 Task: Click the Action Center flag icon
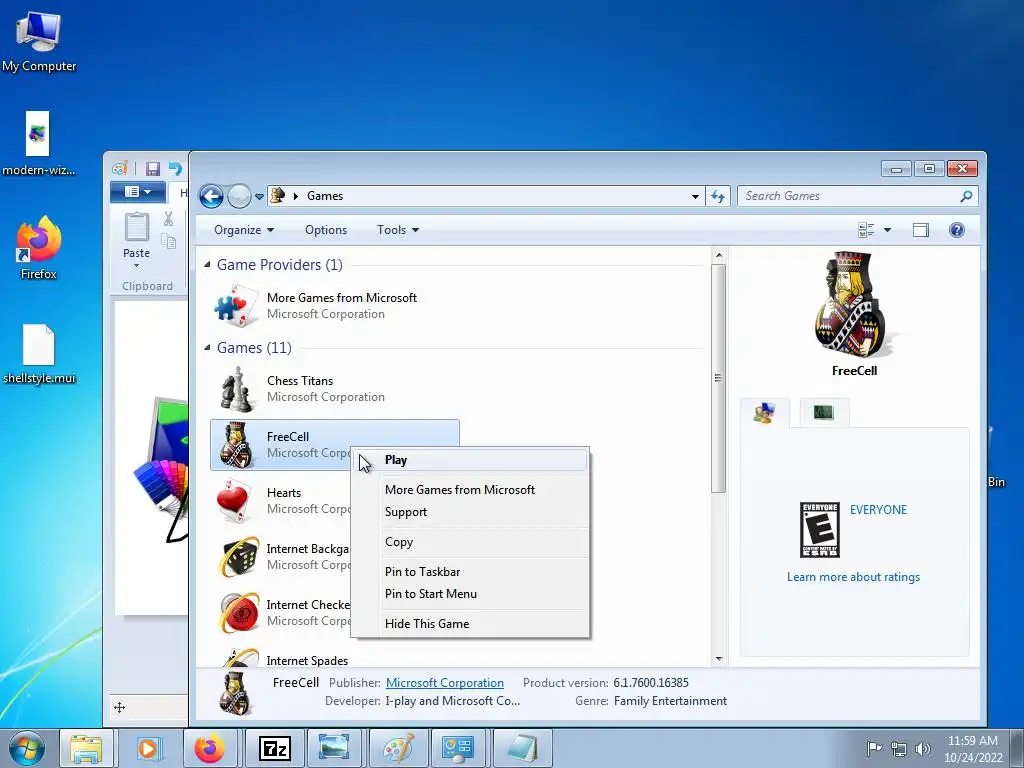coord(874,748)
